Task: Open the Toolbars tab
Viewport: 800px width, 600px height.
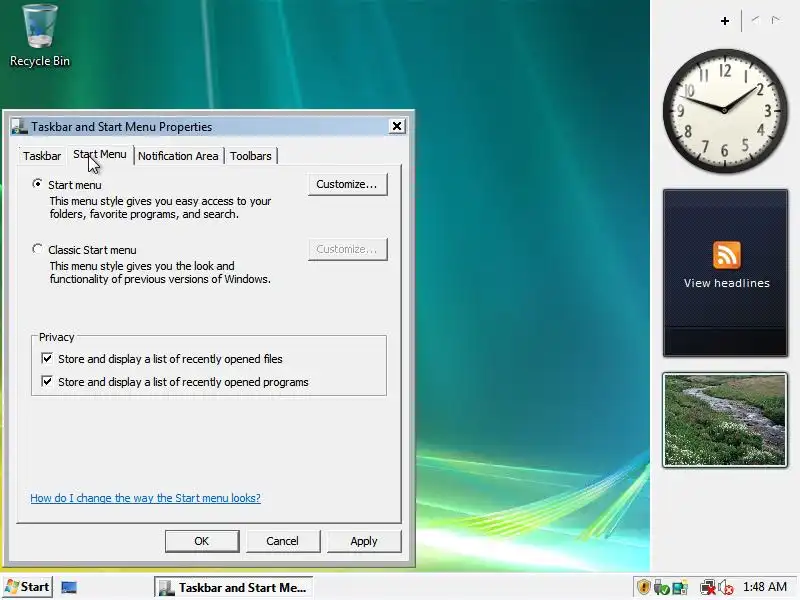Action: 251,156
